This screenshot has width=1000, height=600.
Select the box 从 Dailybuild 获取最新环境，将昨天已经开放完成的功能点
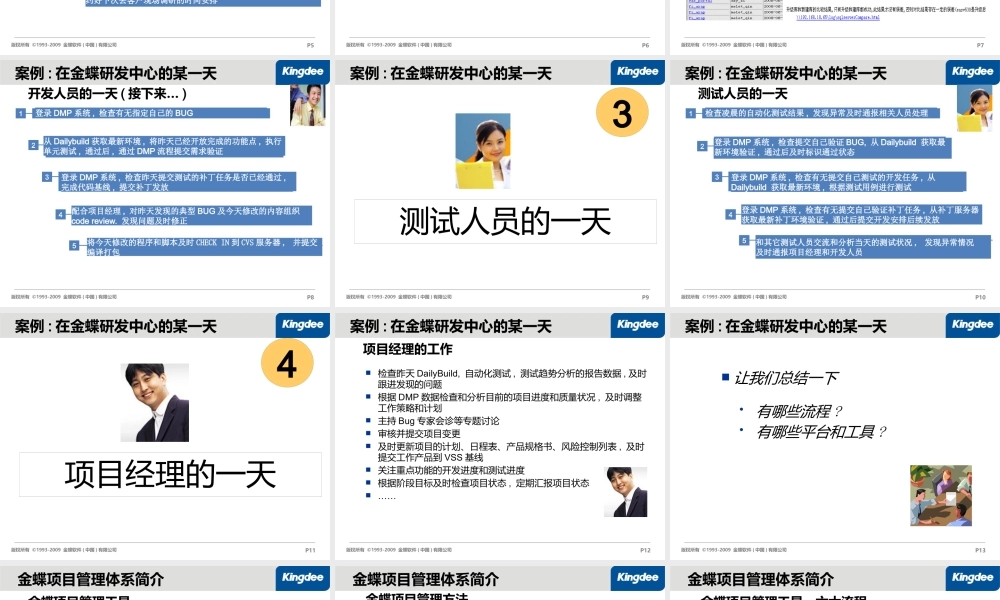[163, 146]
